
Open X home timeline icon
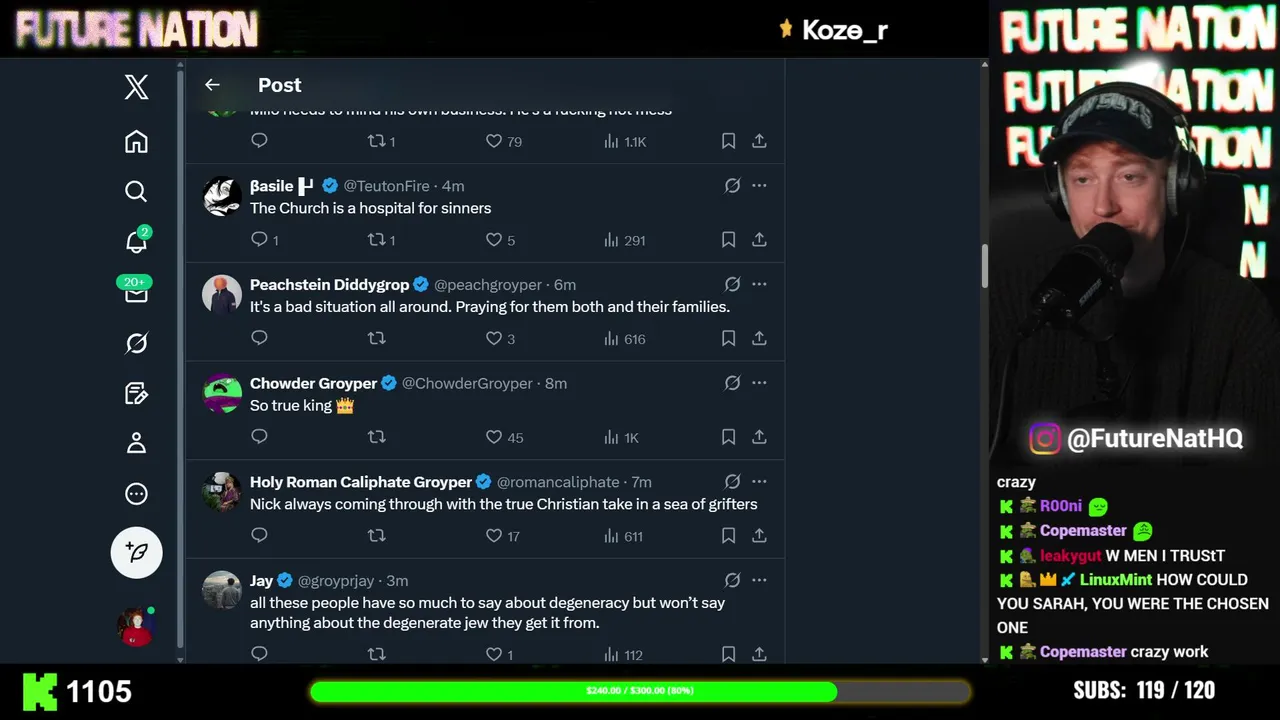tap(136, 142)
